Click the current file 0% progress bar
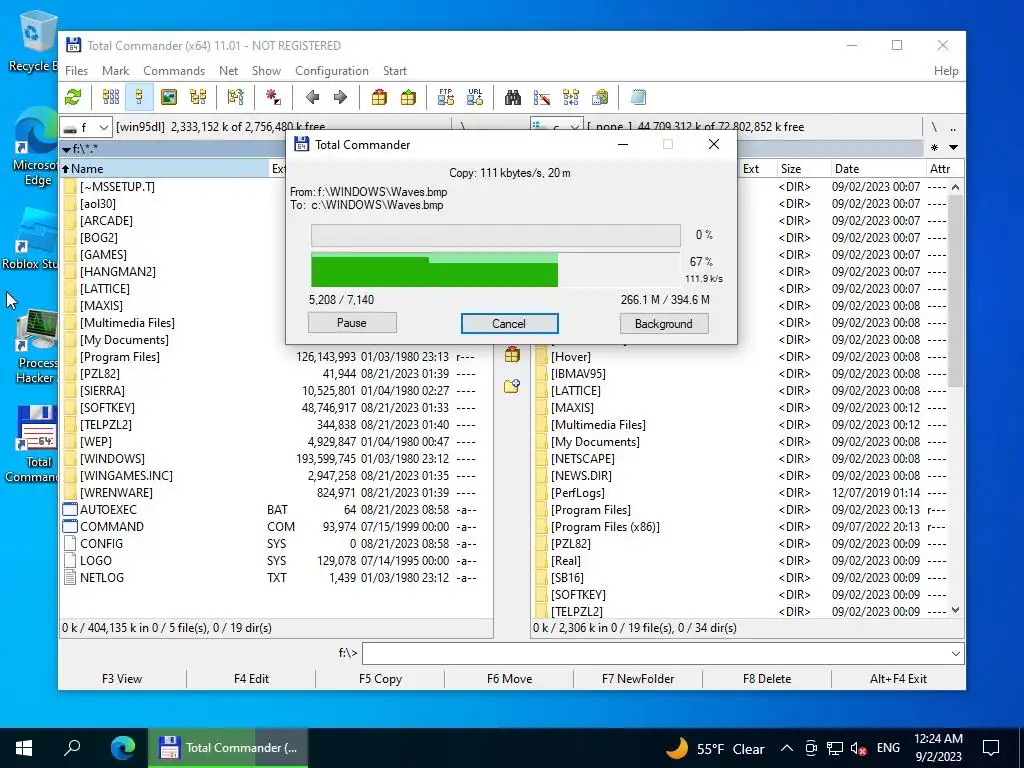The width and height of the screenshot is (1024, 768). (496, 235)
